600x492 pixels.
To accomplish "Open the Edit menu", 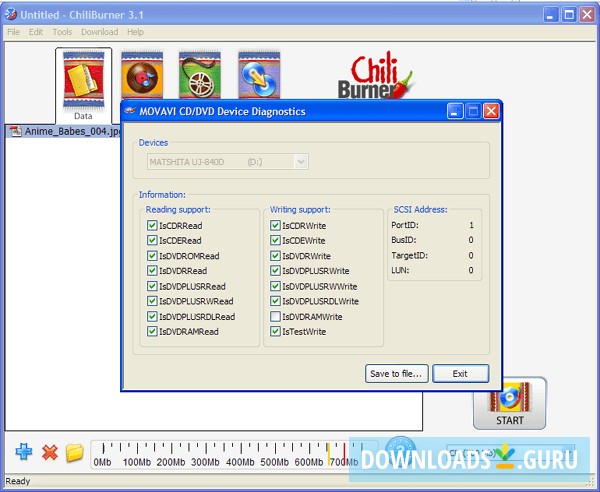I will coord(36,32).
